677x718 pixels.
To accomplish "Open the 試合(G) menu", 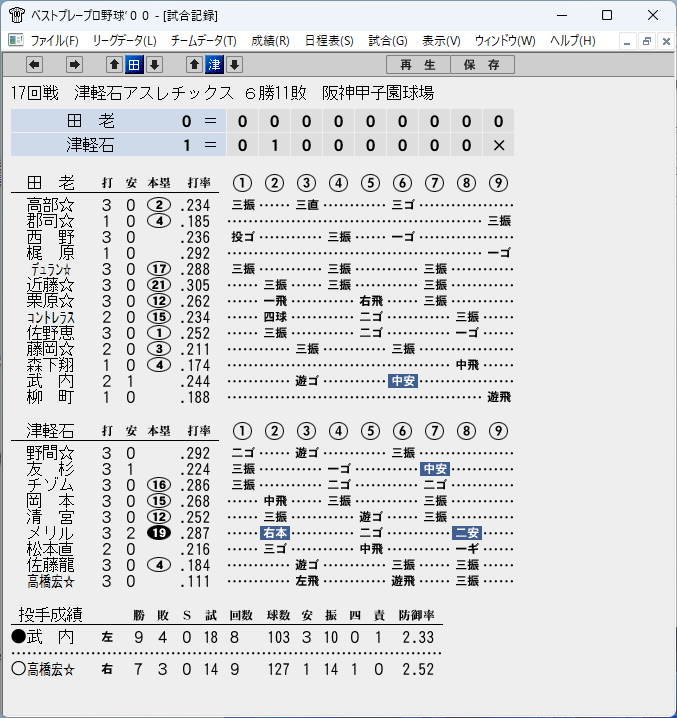I will click(388, 41).
